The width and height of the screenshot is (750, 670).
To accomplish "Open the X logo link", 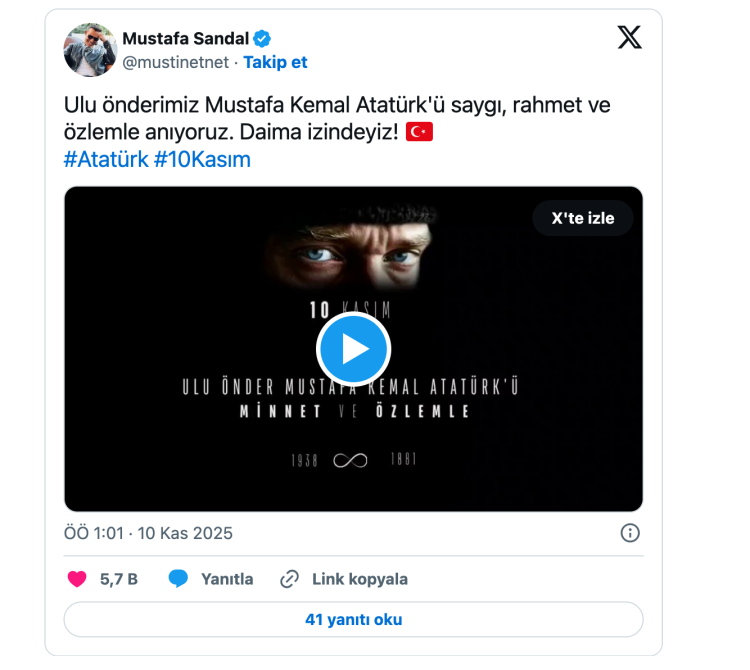I will point(629,38).
